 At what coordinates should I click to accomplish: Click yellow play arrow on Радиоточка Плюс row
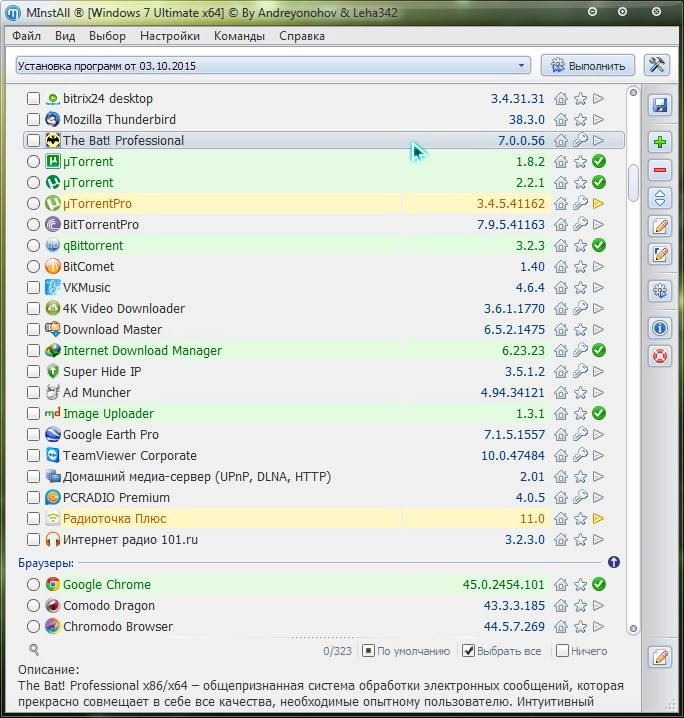coord(598,518)
